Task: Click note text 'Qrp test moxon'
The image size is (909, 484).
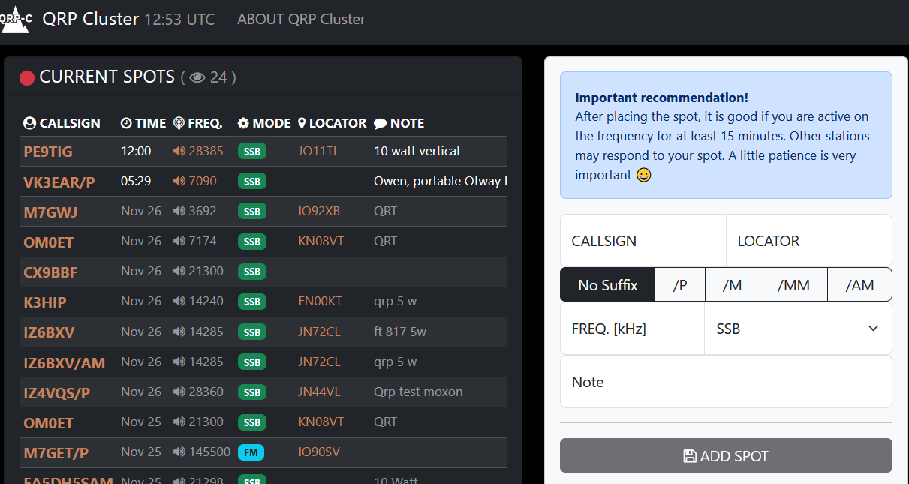Action: tap(418, 392)
